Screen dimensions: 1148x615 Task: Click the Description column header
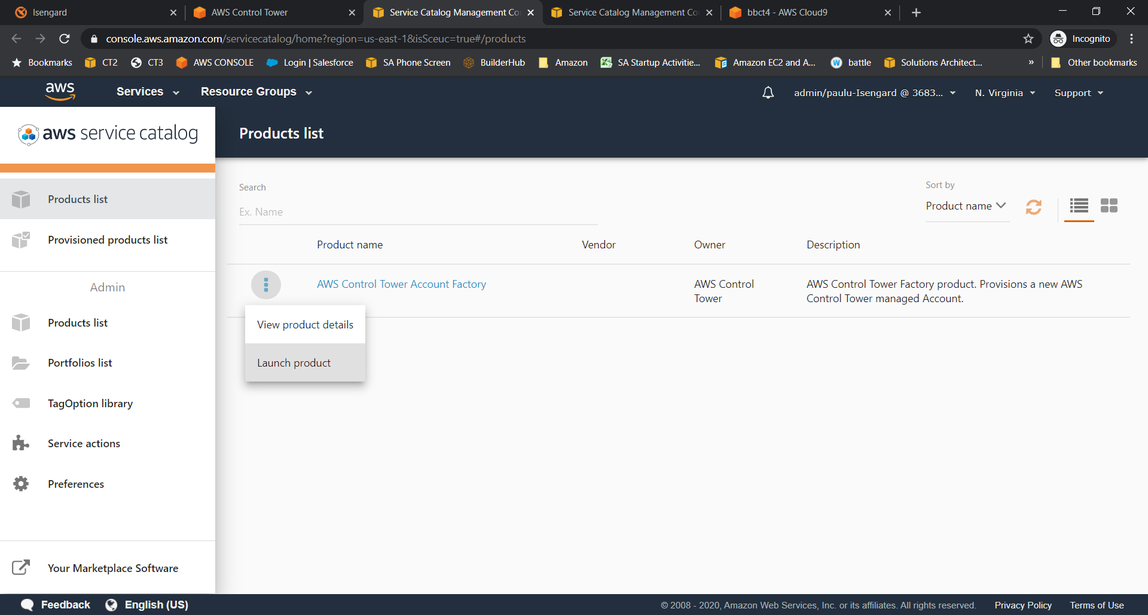coord(833,245)
